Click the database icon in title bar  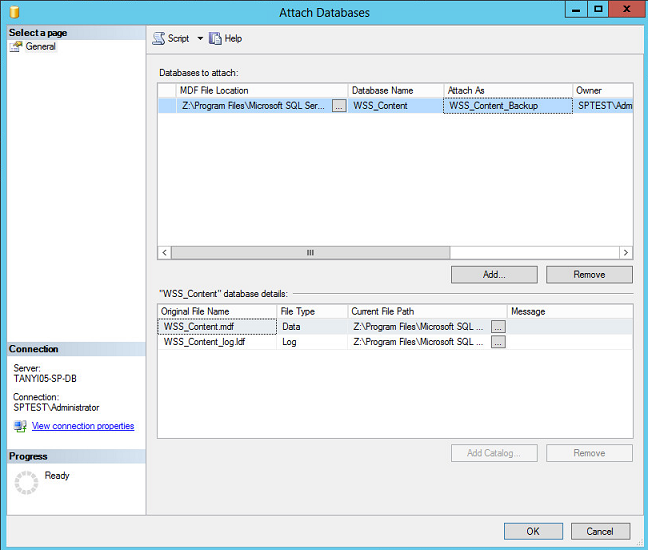click(x=14, y=12)
